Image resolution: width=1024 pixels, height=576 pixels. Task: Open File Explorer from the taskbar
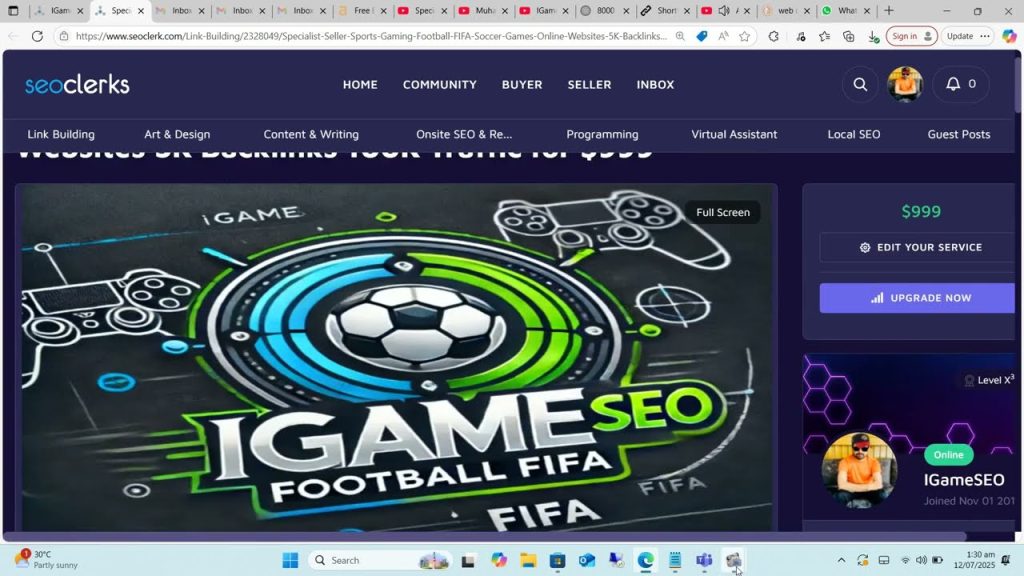[x=528, y=560]
